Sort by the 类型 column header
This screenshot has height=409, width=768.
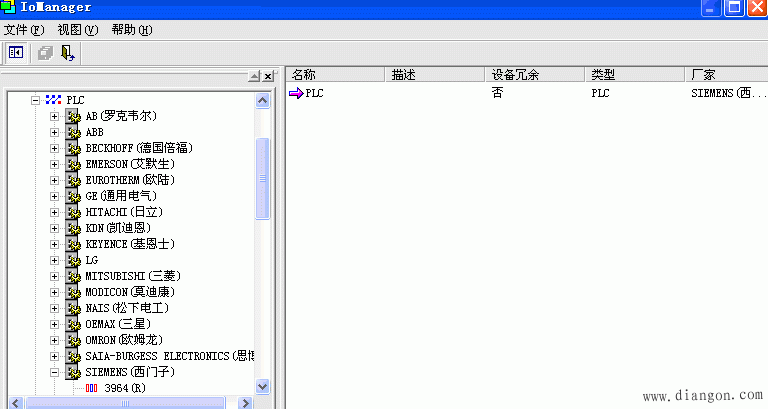(x=635, y=74)
